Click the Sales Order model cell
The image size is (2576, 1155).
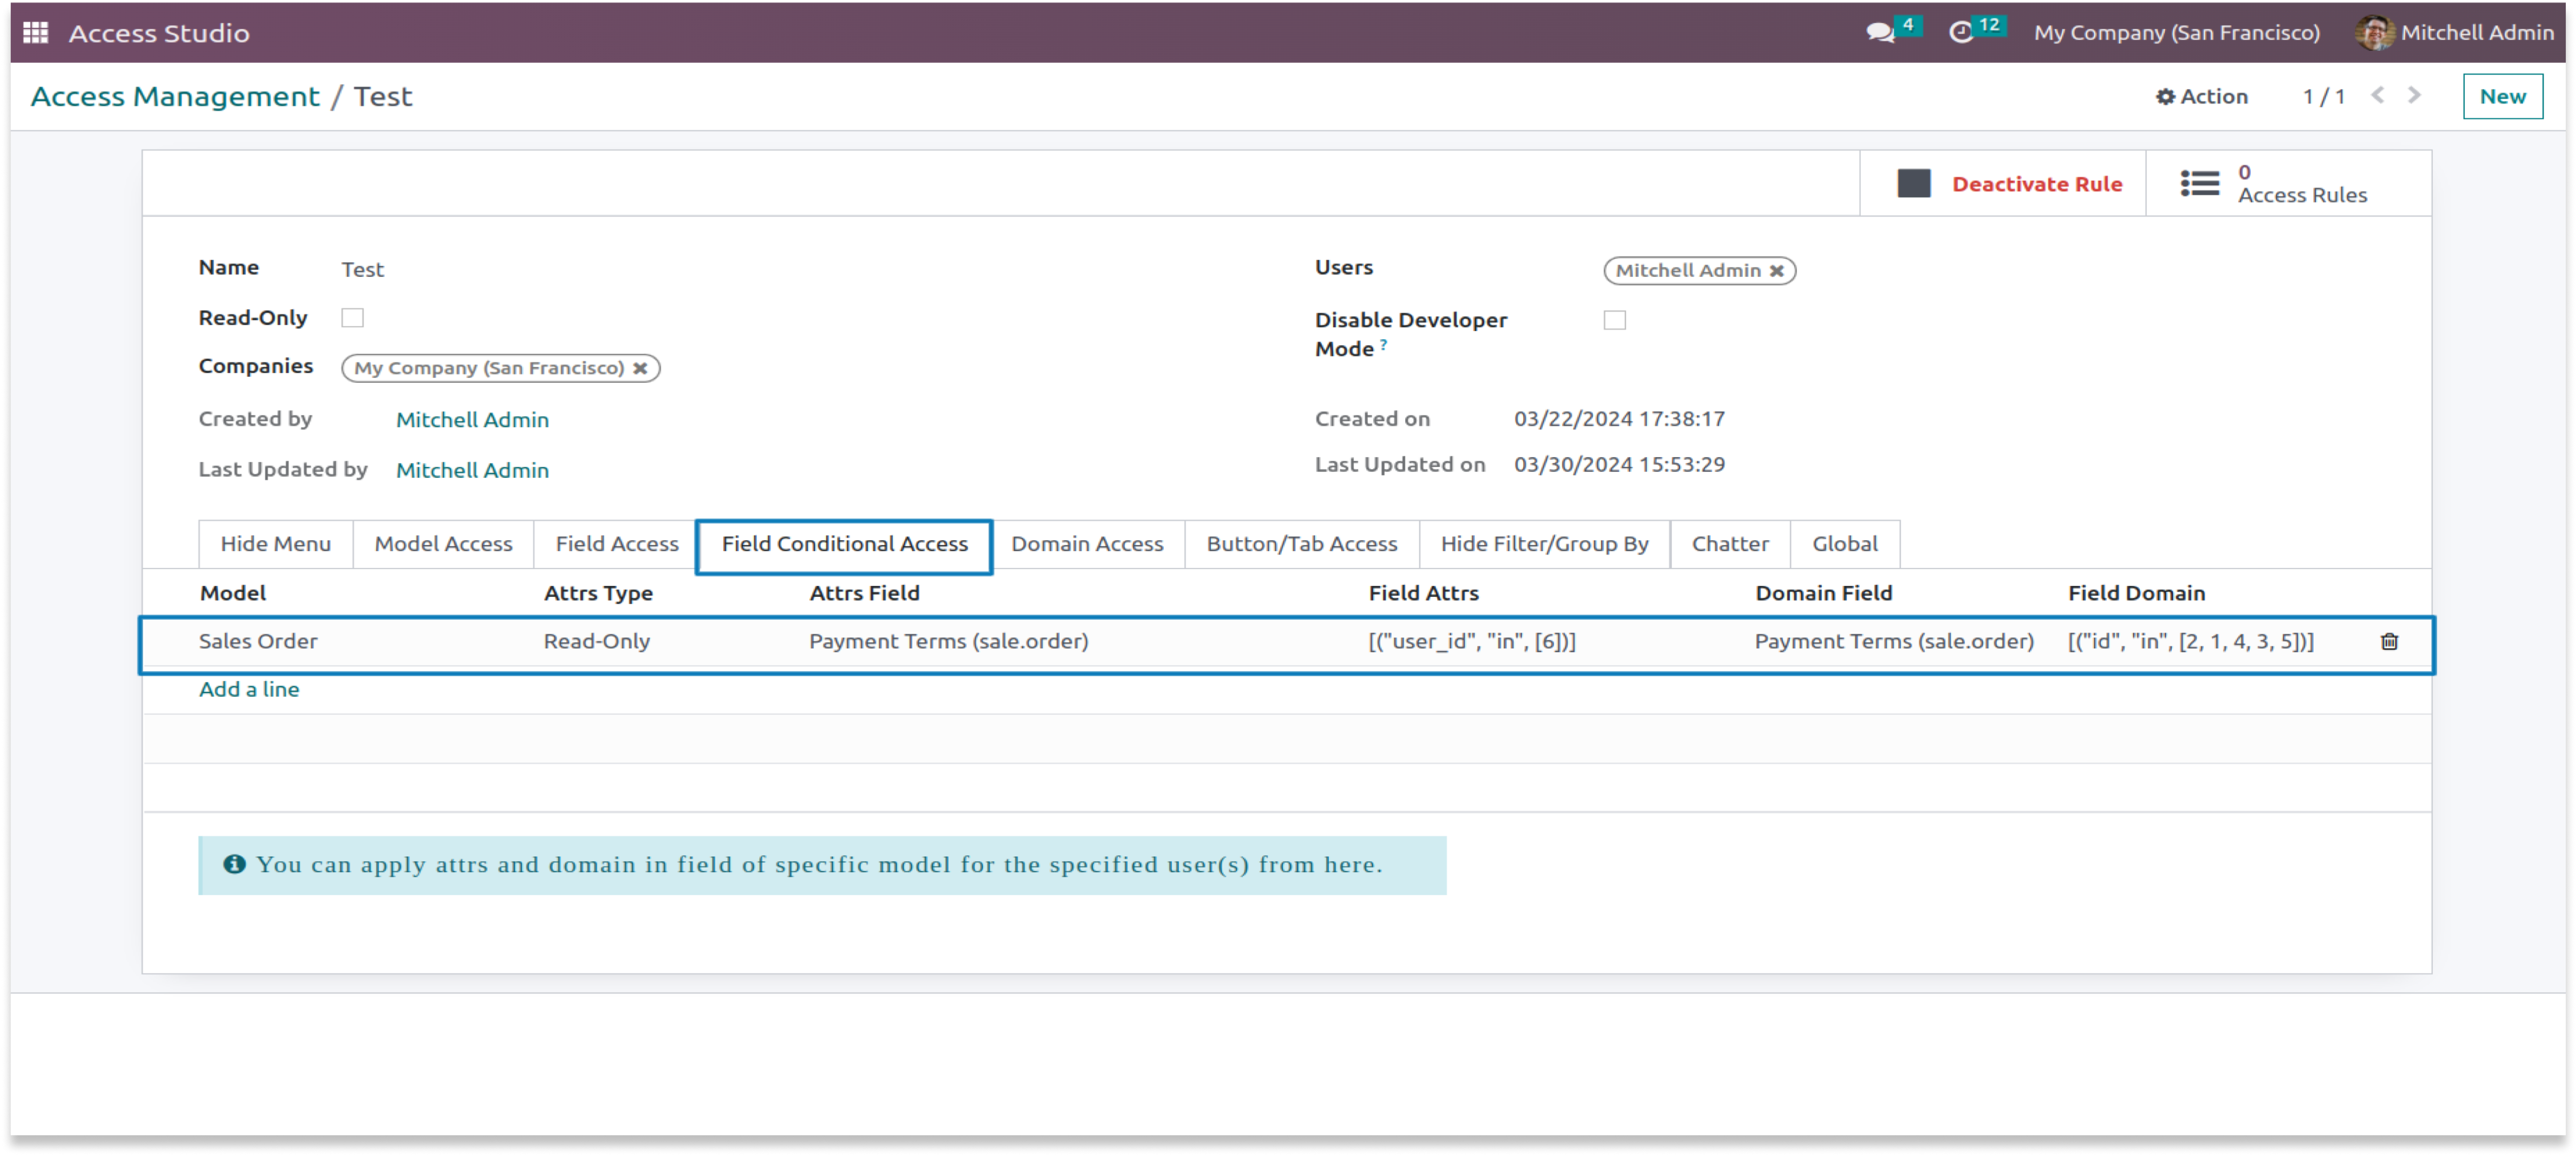click(x=258, y=642)
